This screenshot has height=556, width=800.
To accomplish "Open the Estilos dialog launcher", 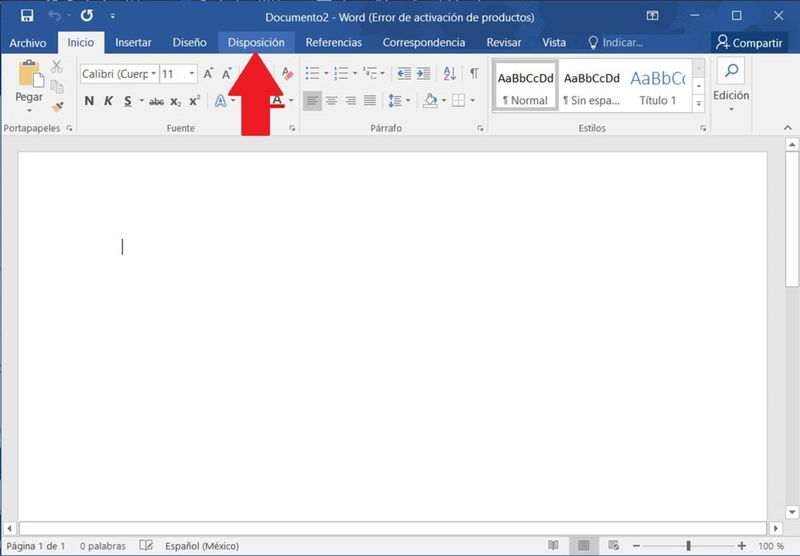I will [704, 129].
